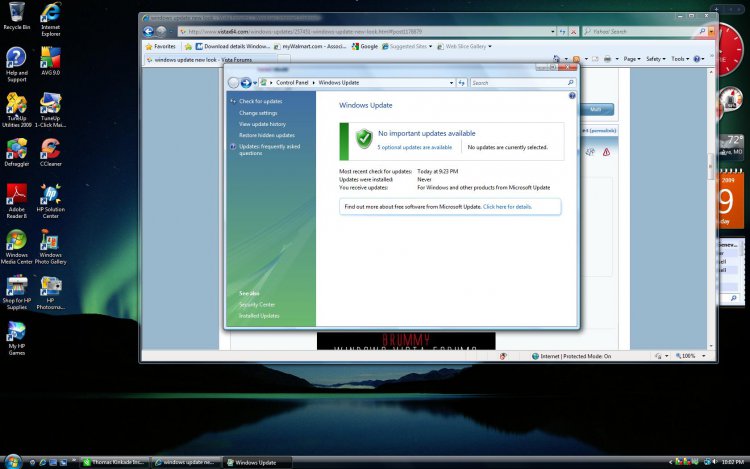750x469 pixels.
Task: Open the Control Panel address dropdown arrow
Action: pyautogui.click(x=451, y=83)
